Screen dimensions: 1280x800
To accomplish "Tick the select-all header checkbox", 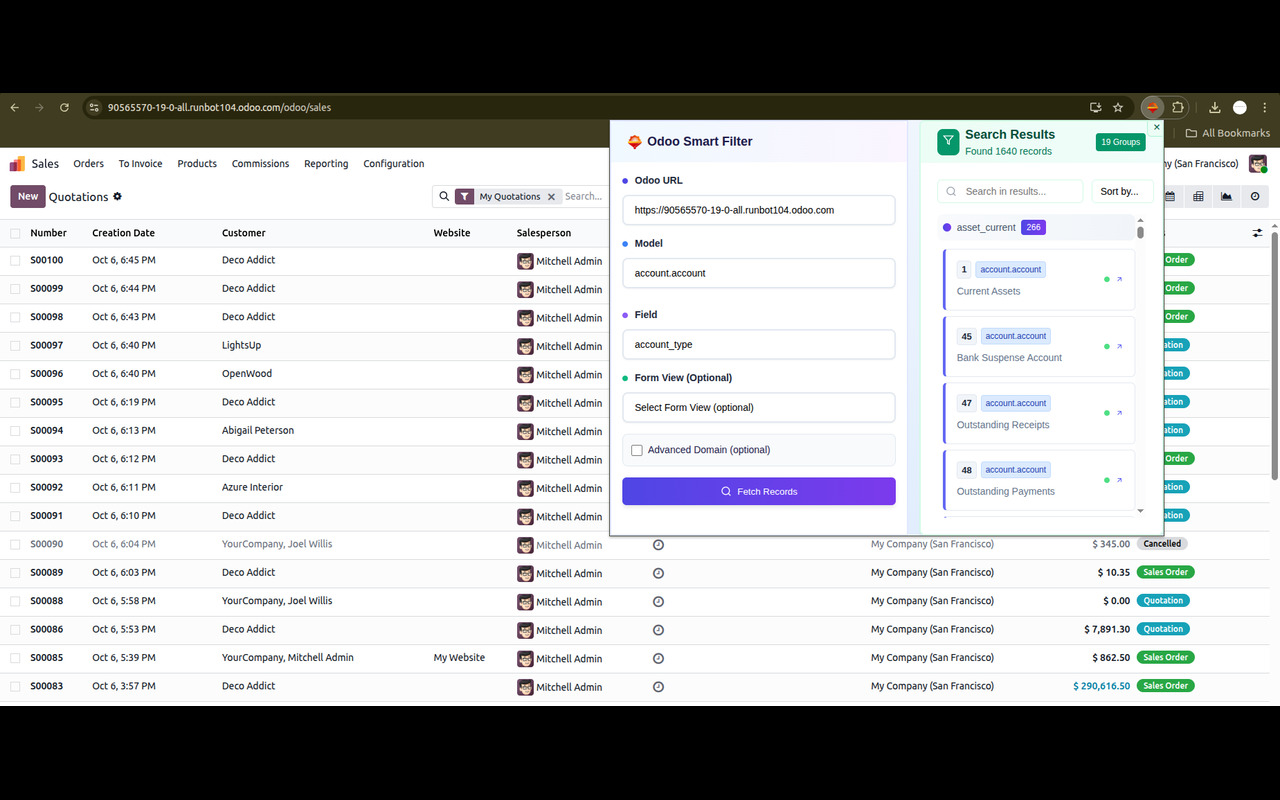I will (x=15, y=233).
